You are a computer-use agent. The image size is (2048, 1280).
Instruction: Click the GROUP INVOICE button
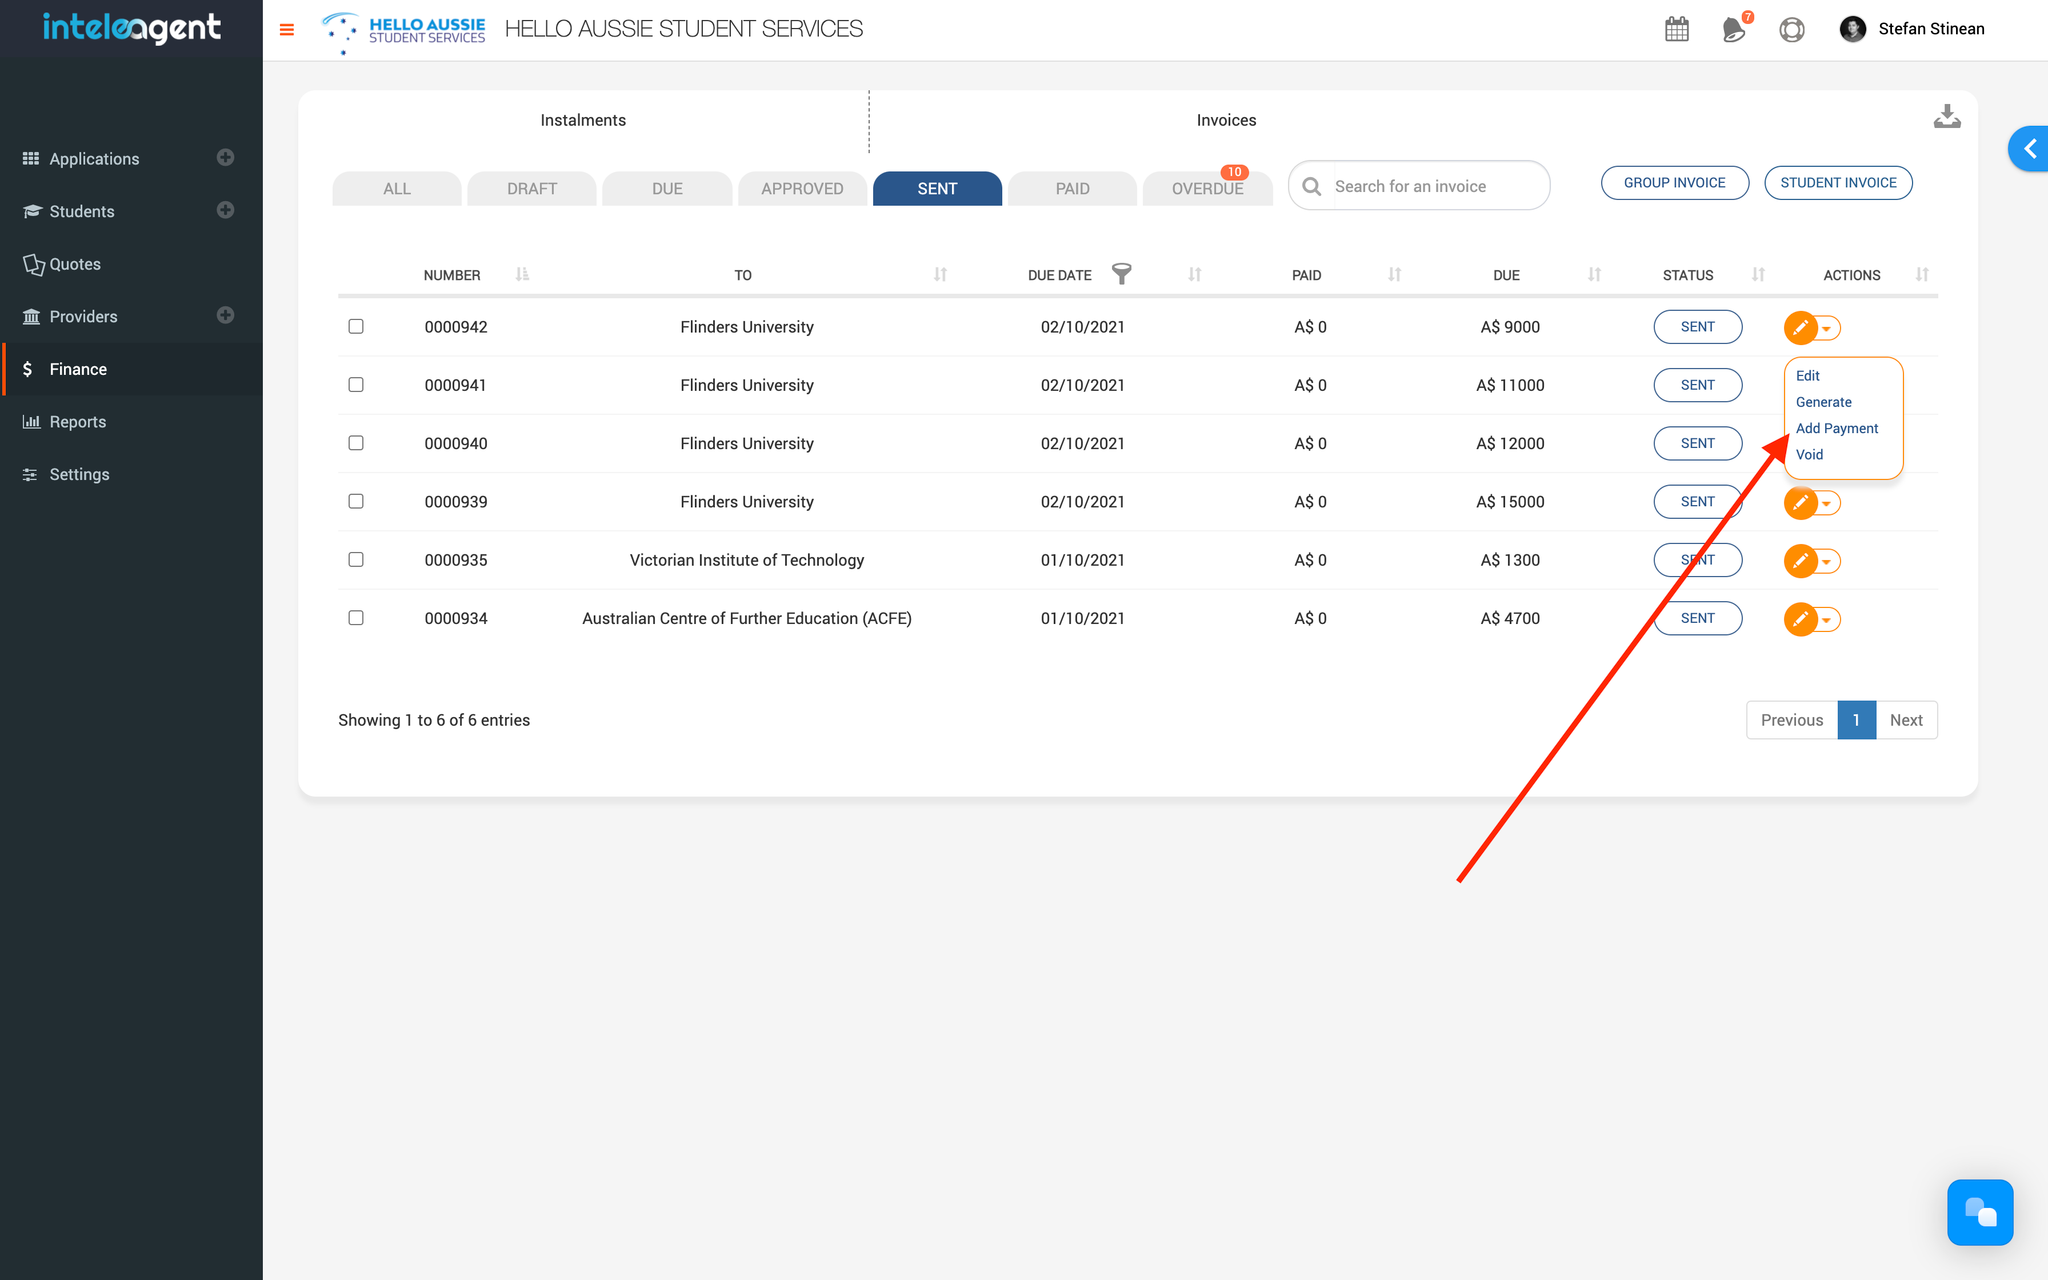pyautogui.click(x=1674, y=183)
